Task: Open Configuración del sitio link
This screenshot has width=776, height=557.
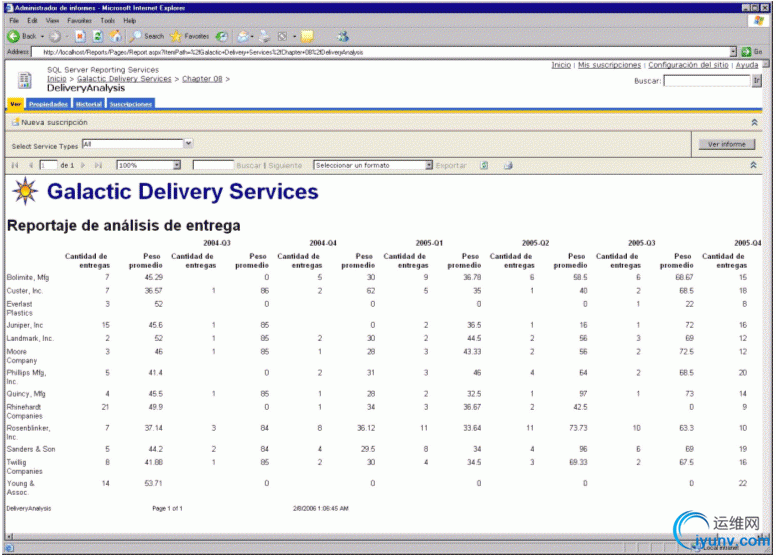Action: click(x=688, y=65)
